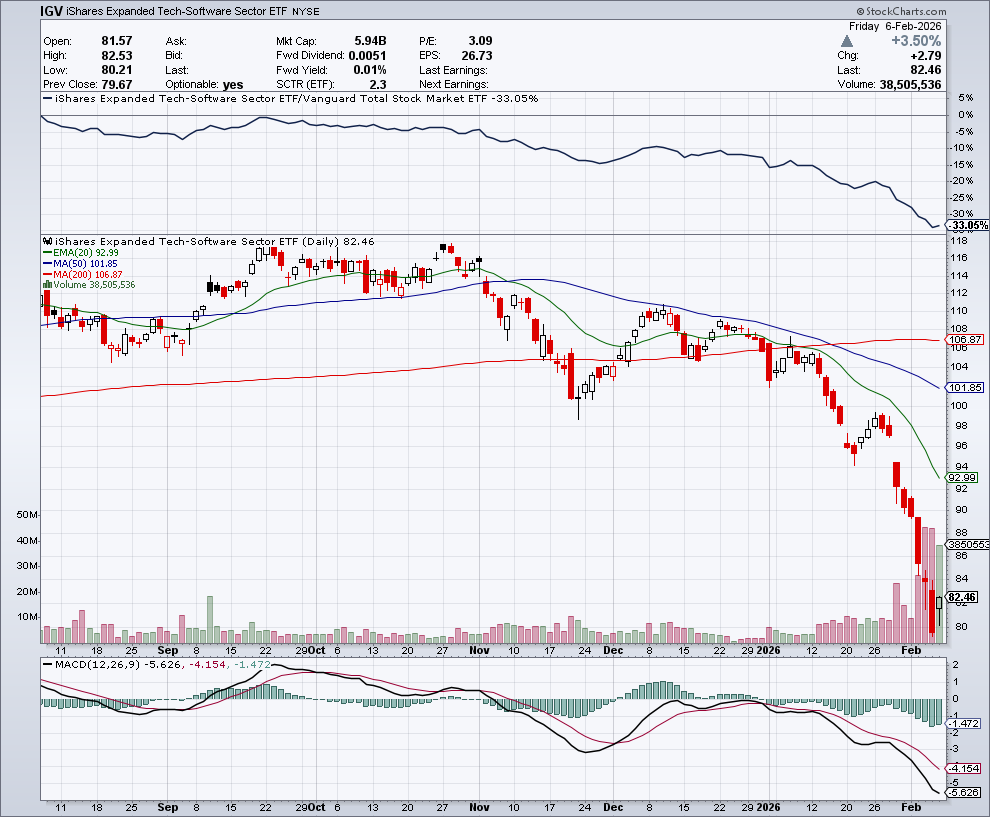Click the 92.99 EMA(20) price axis tag
This screenshot has height=817, width=990.
pyautogui.click(x=962, y=478)
